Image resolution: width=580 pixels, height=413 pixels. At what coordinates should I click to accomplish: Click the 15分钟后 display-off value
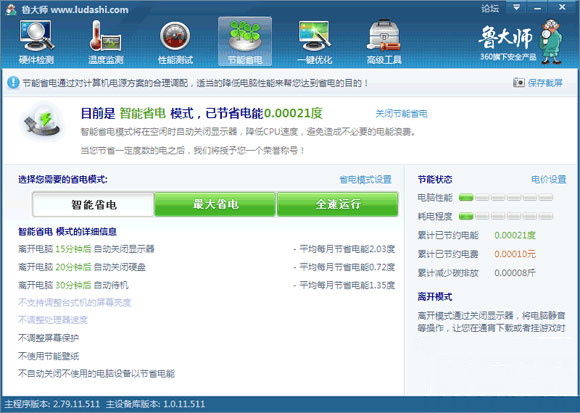[x=73, y=249]
